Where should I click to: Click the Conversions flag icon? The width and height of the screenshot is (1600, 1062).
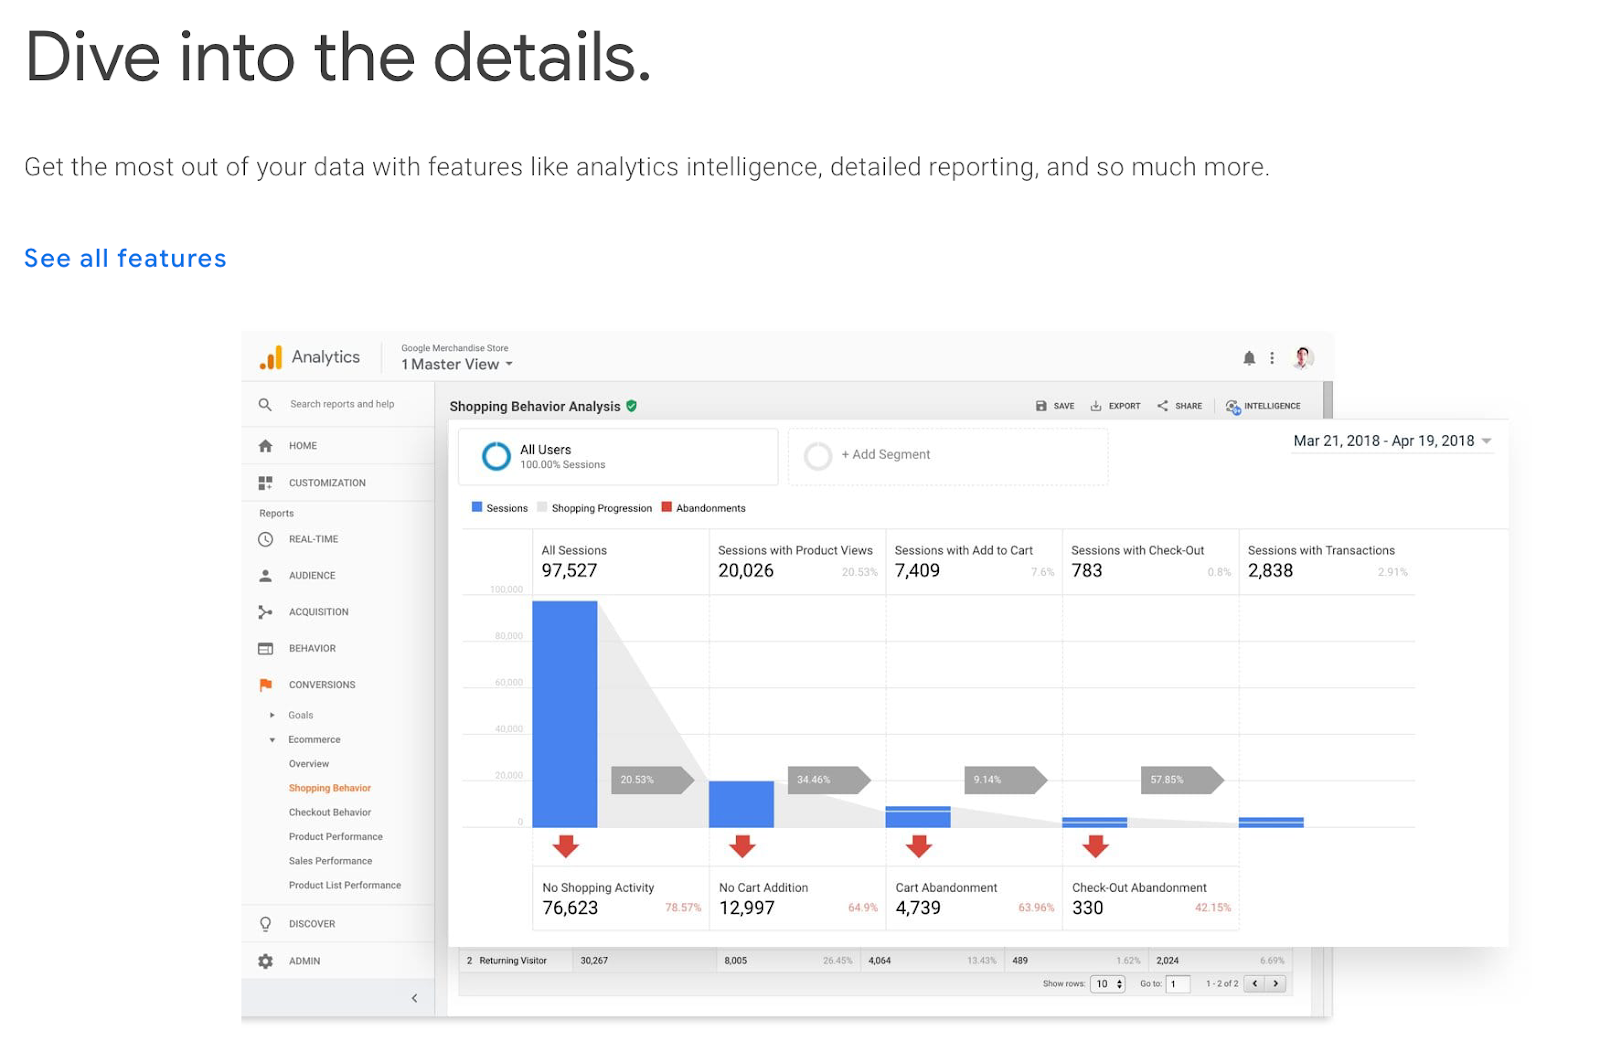[265, 685]
